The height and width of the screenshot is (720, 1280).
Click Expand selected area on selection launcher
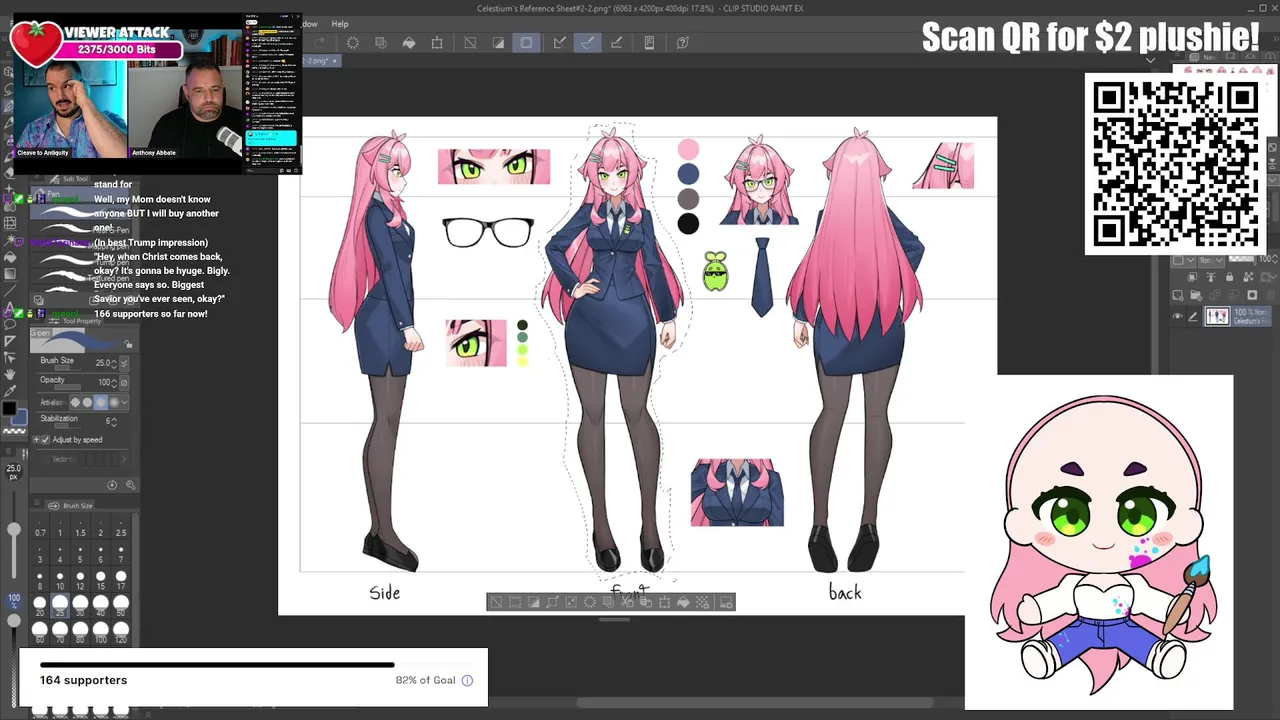pos(552,602)
